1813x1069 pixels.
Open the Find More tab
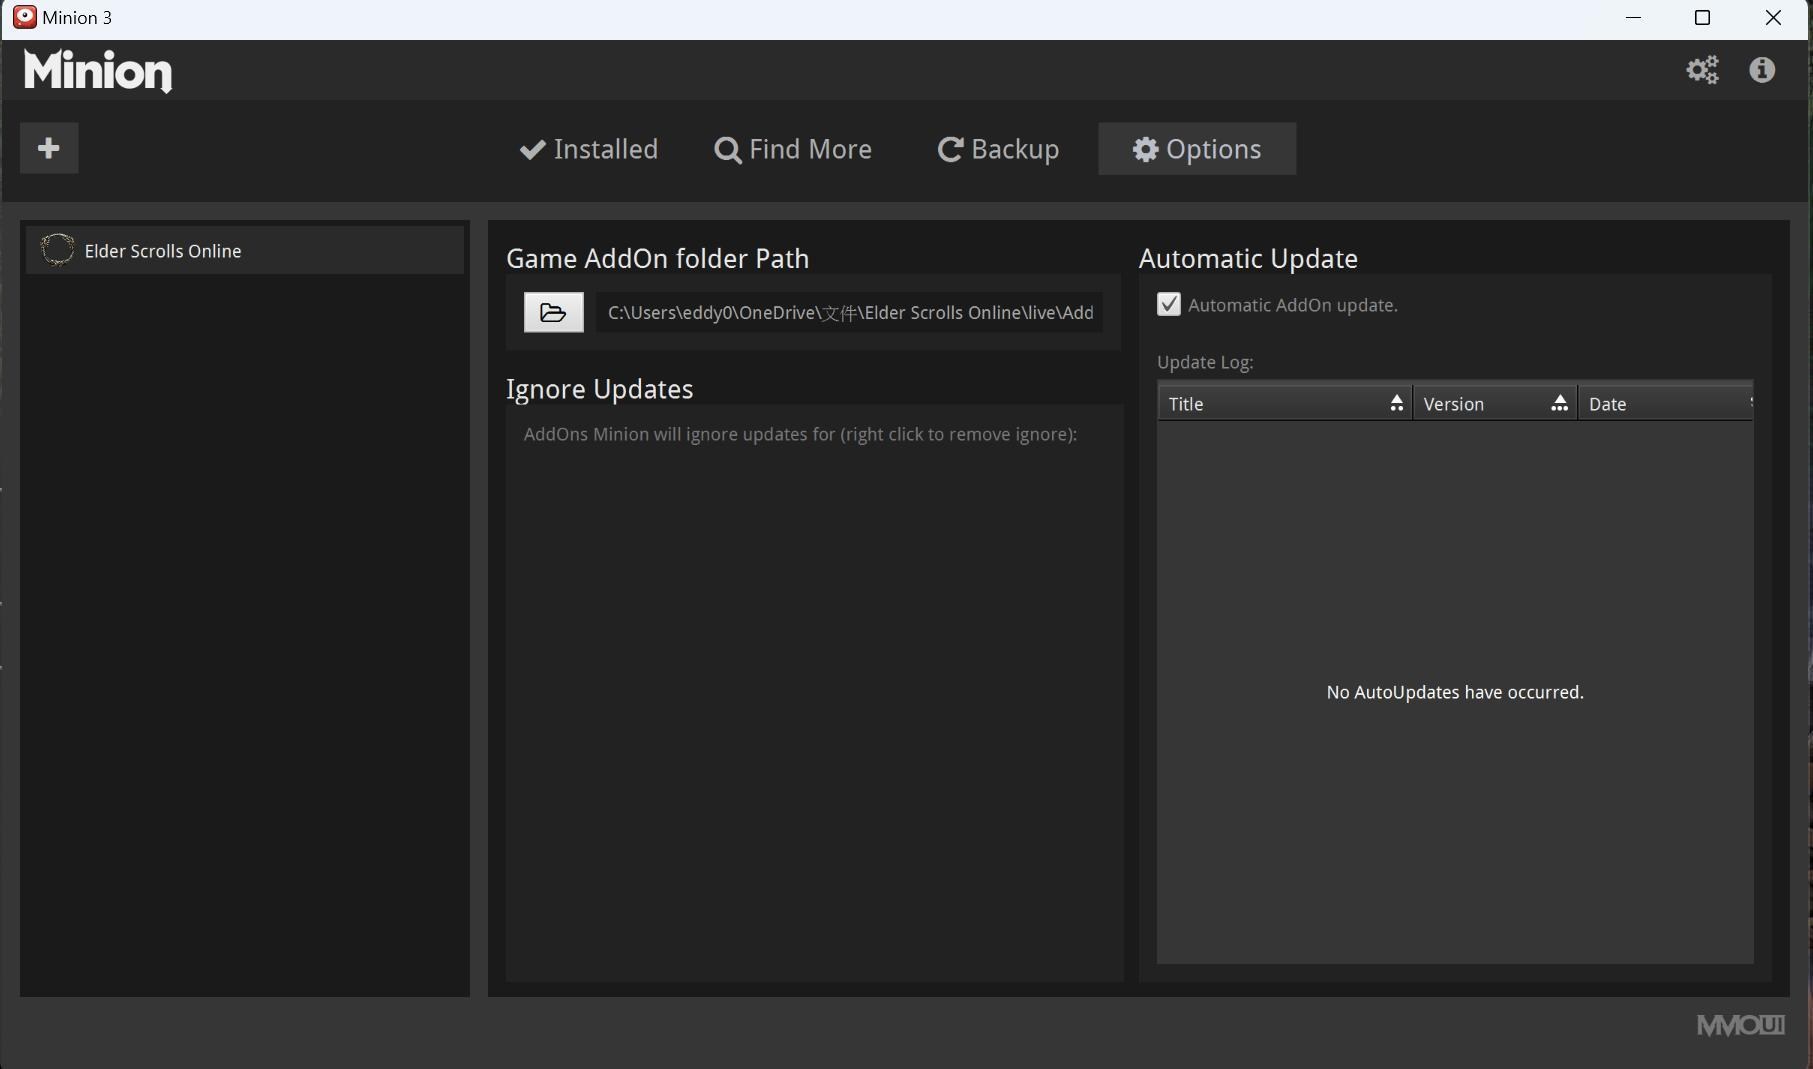[x=793, y=149]
